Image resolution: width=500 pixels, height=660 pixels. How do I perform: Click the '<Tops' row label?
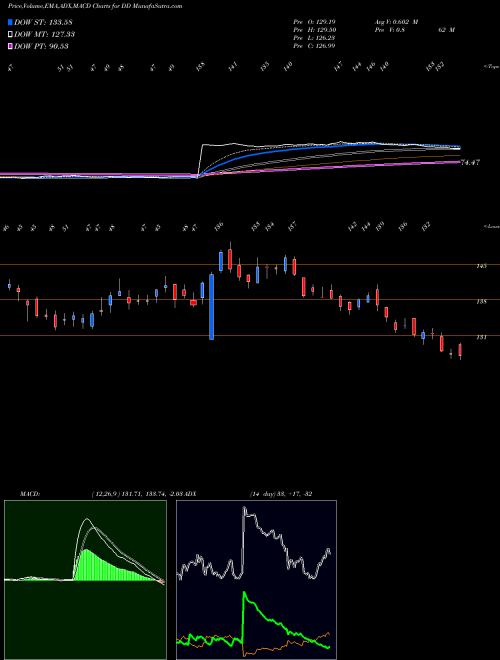tap(492, 67)
